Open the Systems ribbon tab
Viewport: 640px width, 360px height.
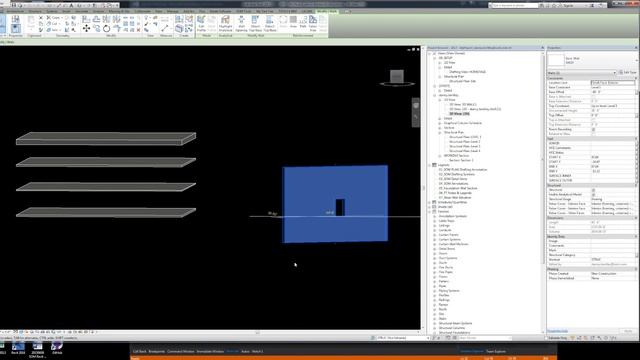click(52, 11)
